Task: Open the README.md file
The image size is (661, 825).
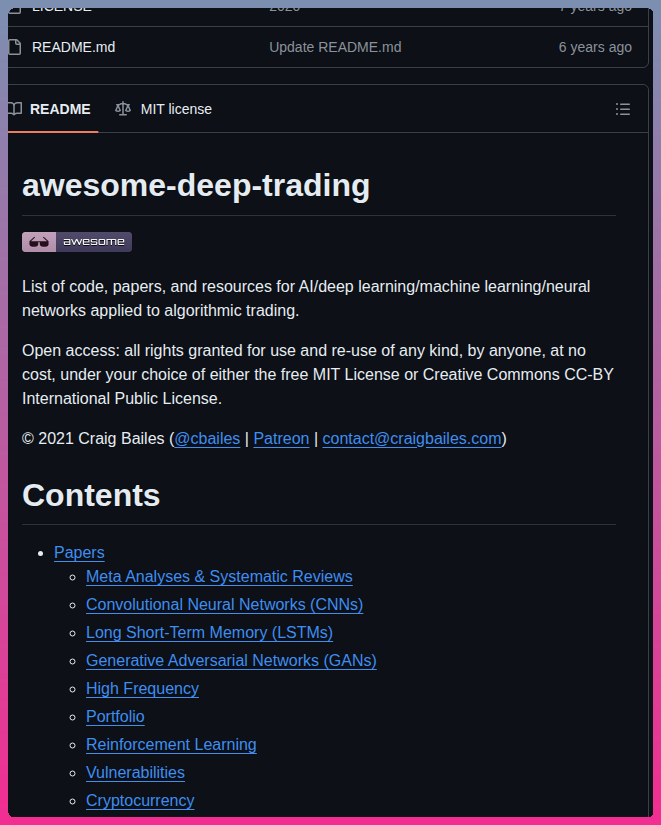Action: click(74, 47)
